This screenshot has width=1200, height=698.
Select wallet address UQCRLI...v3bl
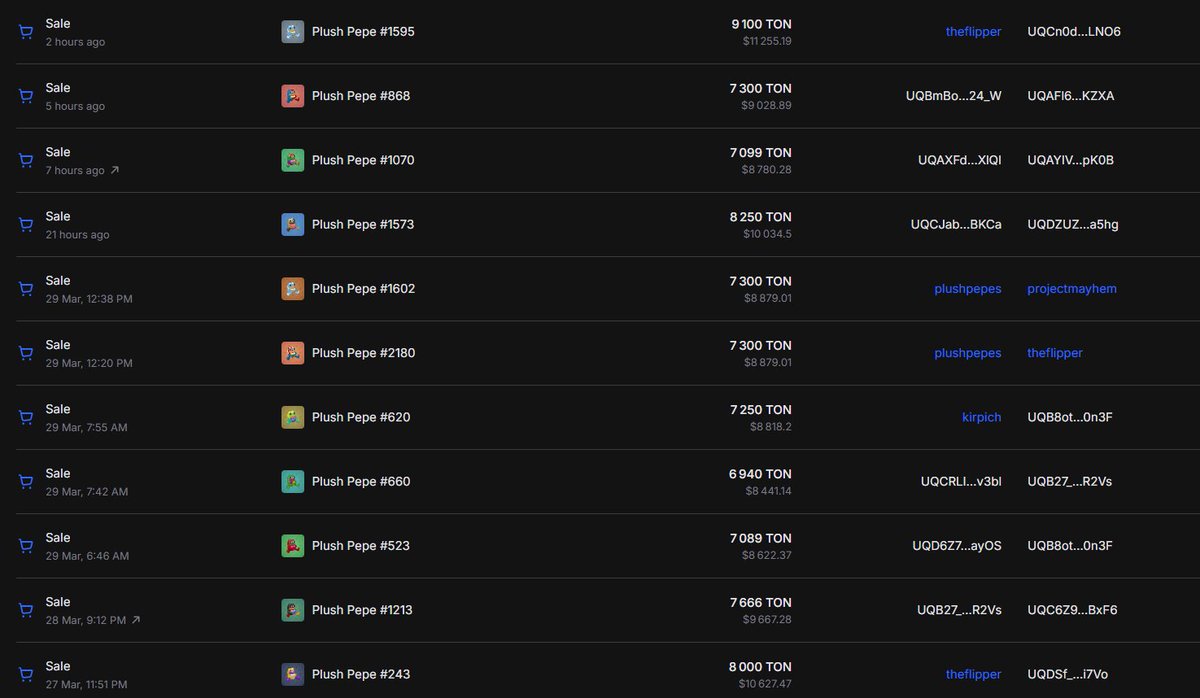point(961,481)
